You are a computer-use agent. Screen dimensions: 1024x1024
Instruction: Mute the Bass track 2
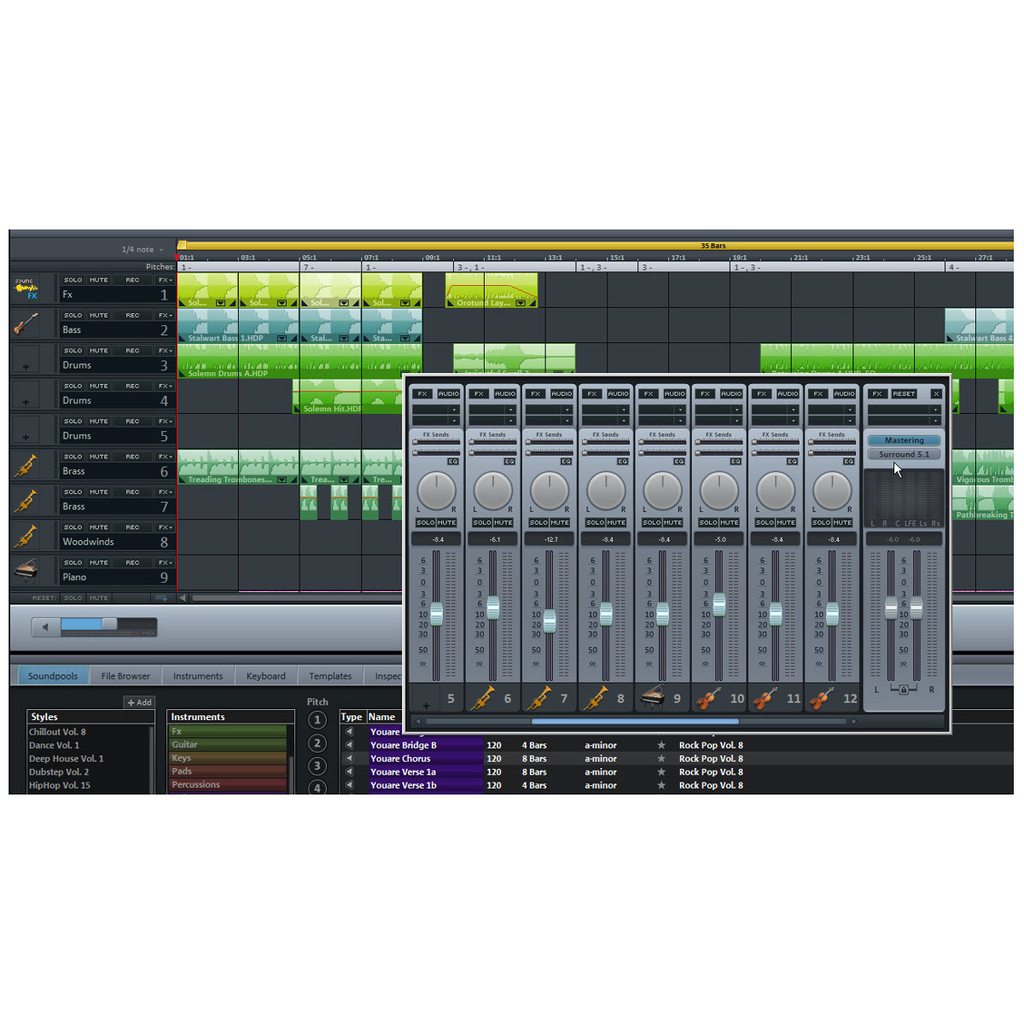[99, 315]
